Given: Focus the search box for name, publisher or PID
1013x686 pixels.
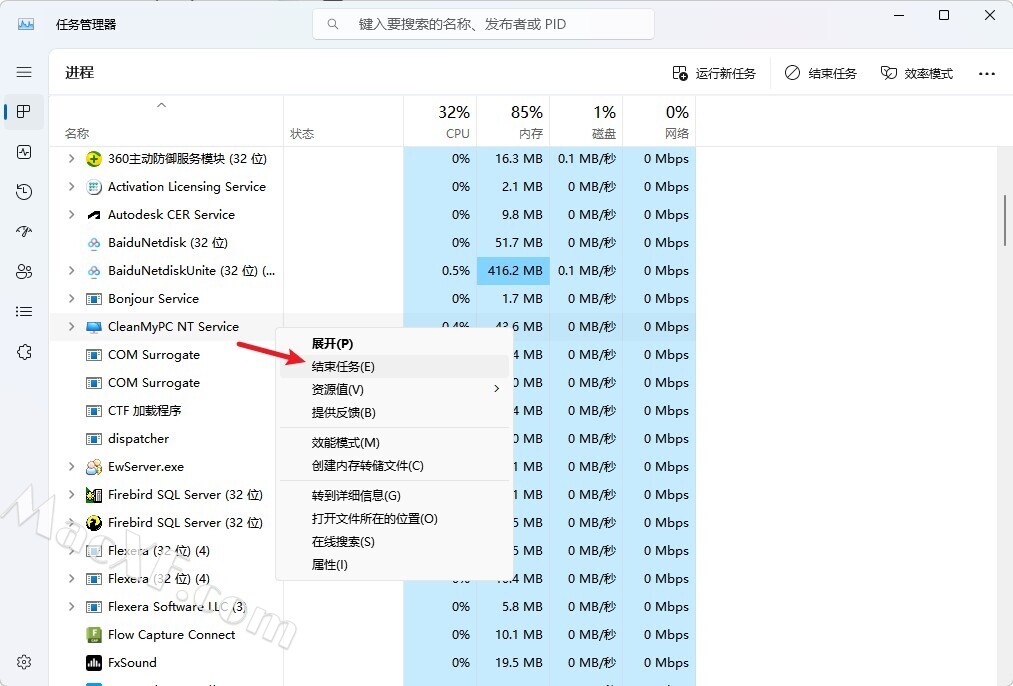Looking at the screenshot, I should point(483,25).
